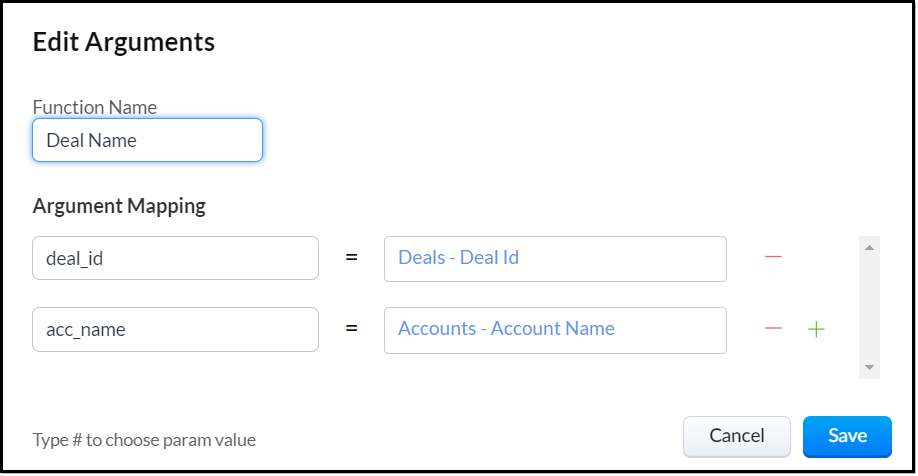Add a new argument mapping row
Image resolution: width=918 pixels, height=476 pixels.
point(816,329)
